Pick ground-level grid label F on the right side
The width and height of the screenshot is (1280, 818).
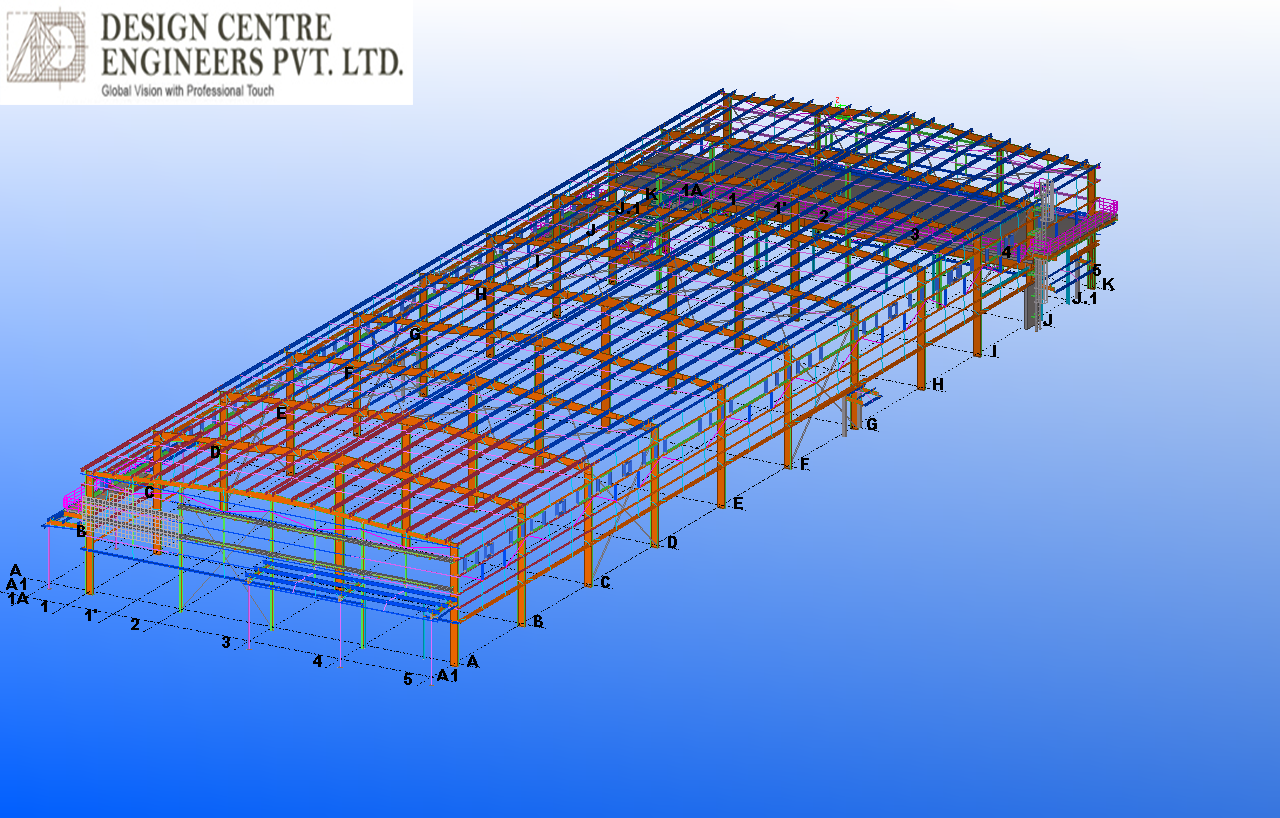(x=804, y=464)
